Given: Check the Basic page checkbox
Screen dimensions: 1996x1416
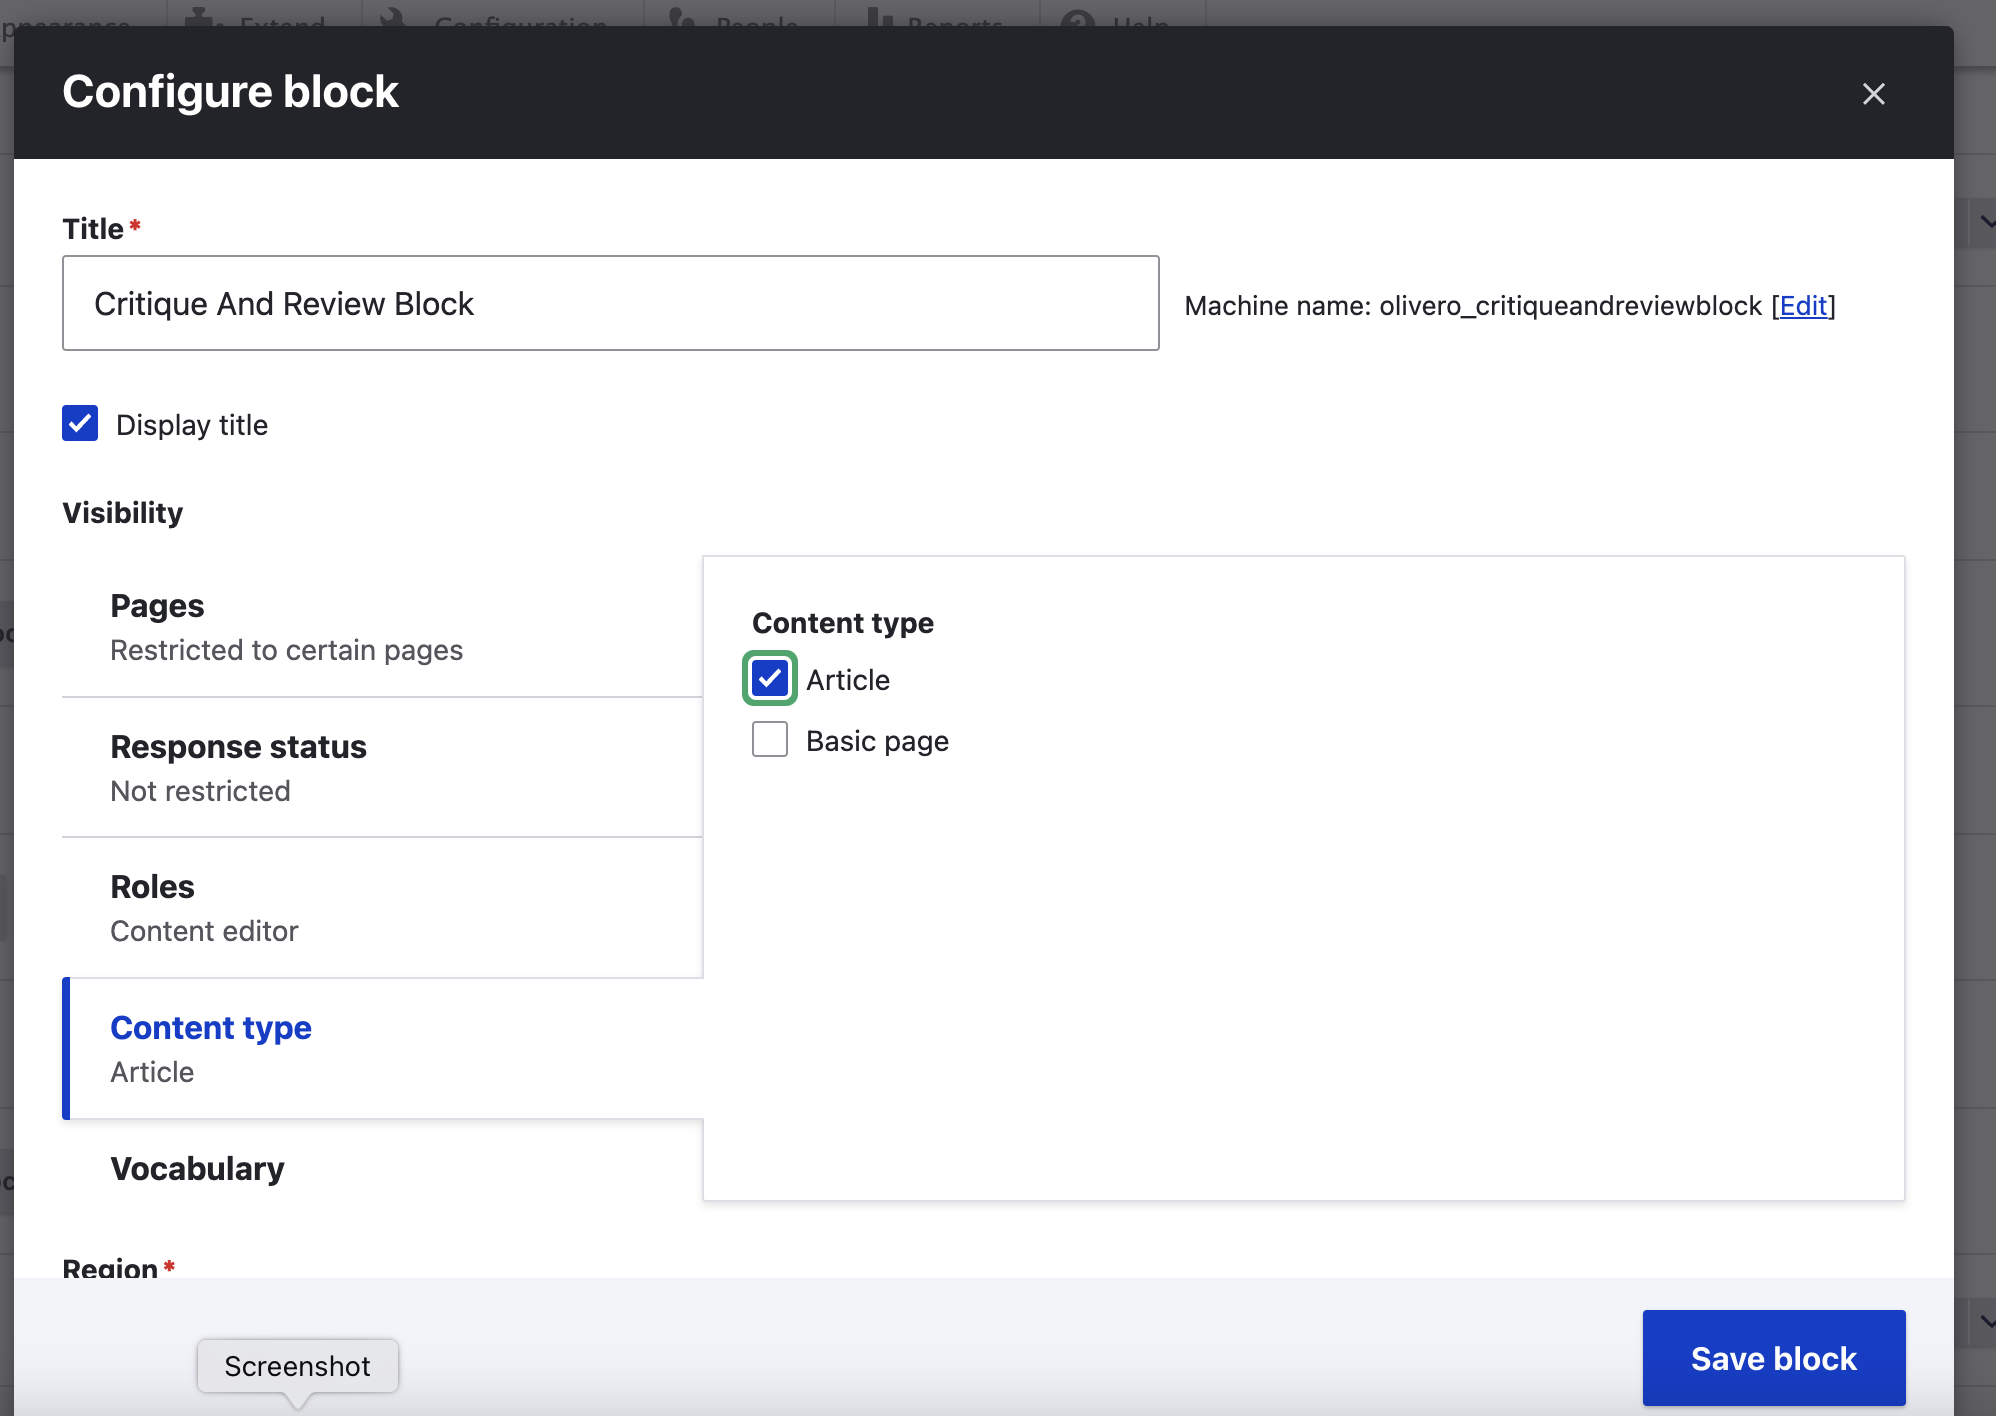Looking at the screenshot, I should click(x=770, y=740).
